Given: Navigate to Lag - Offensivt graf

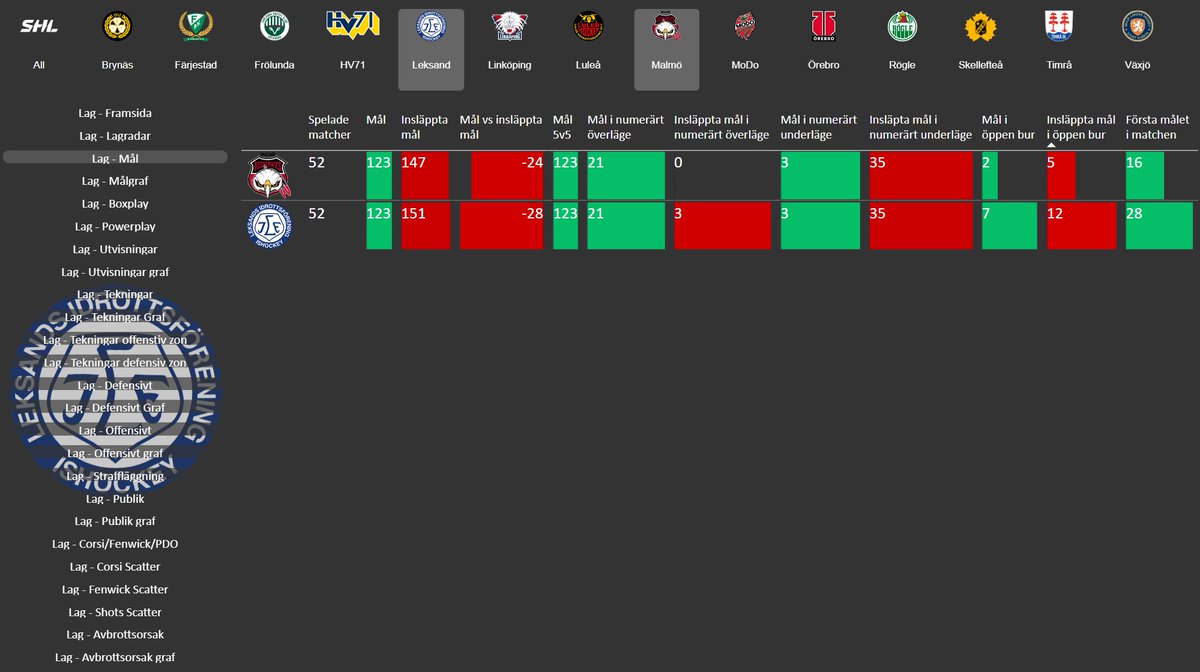Looking at the screenshot, I should (x=115, y=453).
